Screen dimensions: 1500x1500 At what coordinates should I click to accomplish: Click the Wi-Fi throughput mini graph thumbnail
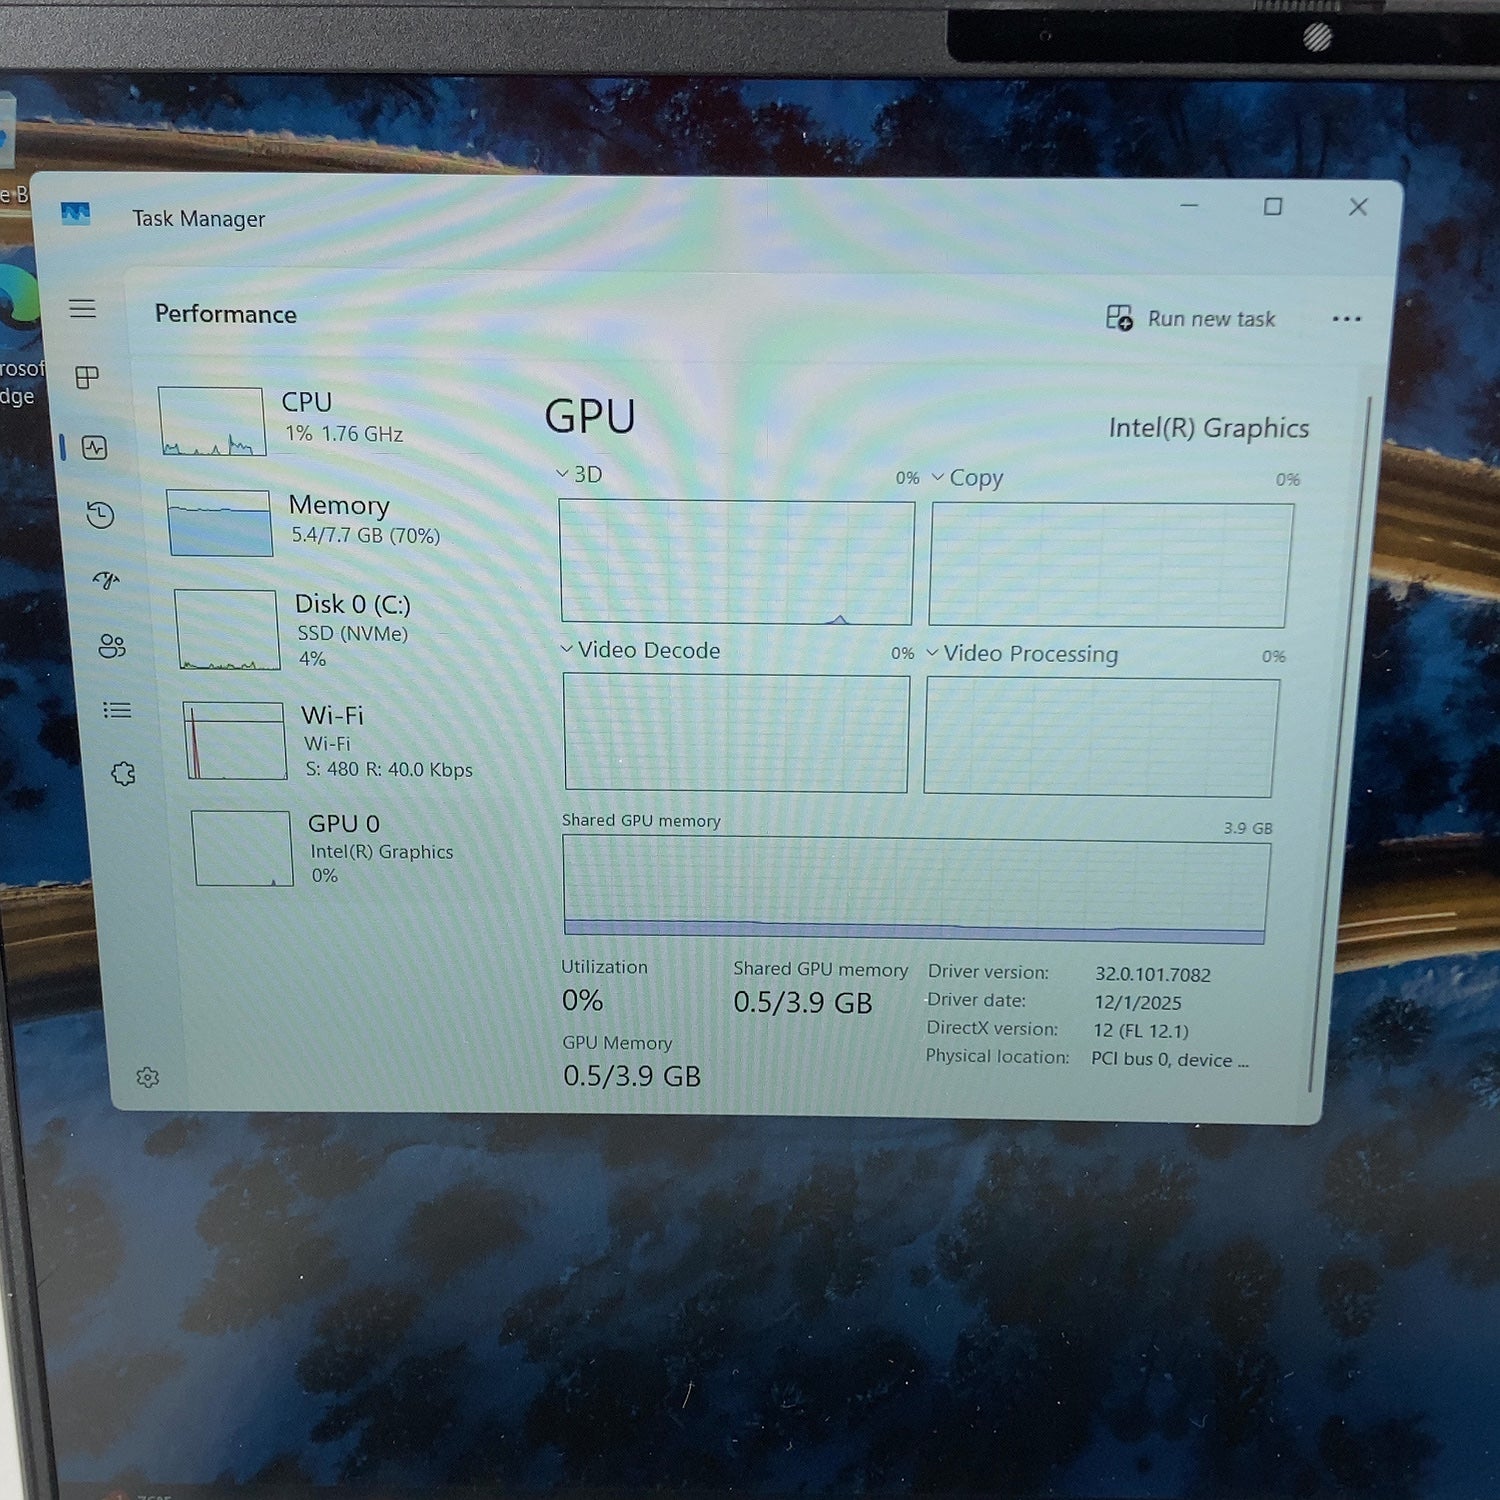(235, 741)
